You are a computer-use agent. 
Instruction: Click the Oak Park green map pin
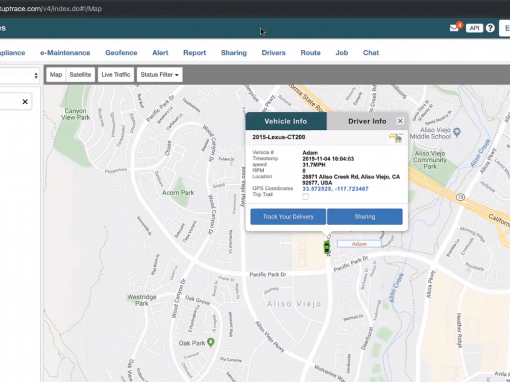coord(210,342)
